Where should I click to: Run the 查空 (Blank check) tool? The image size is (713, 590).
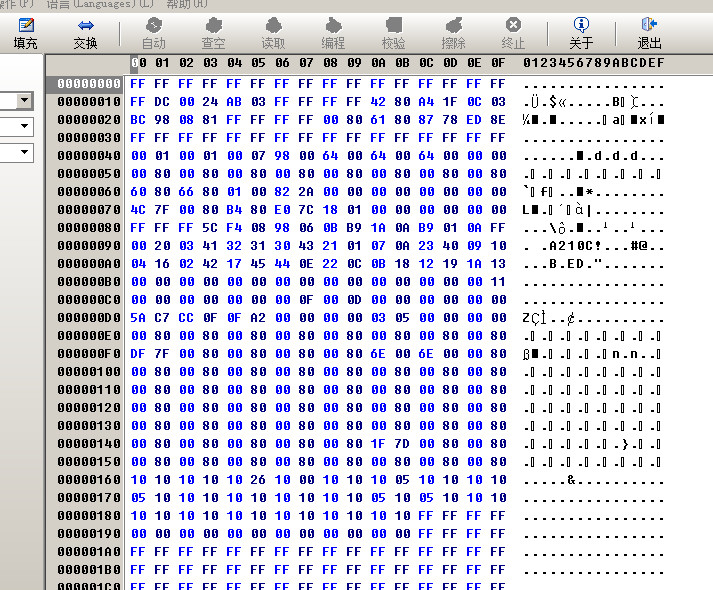click(213, 32)
